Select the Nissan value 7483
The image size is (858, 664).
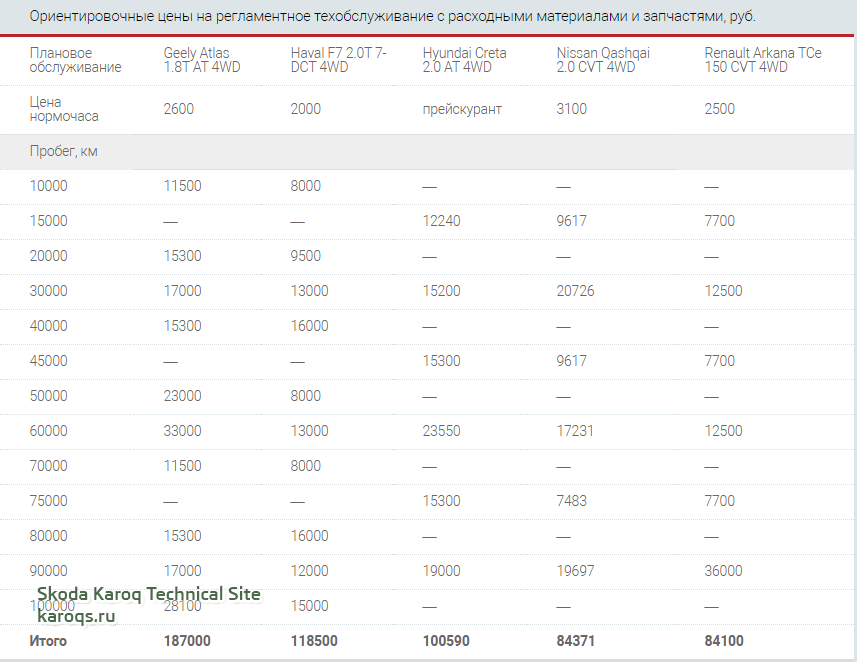572,501
